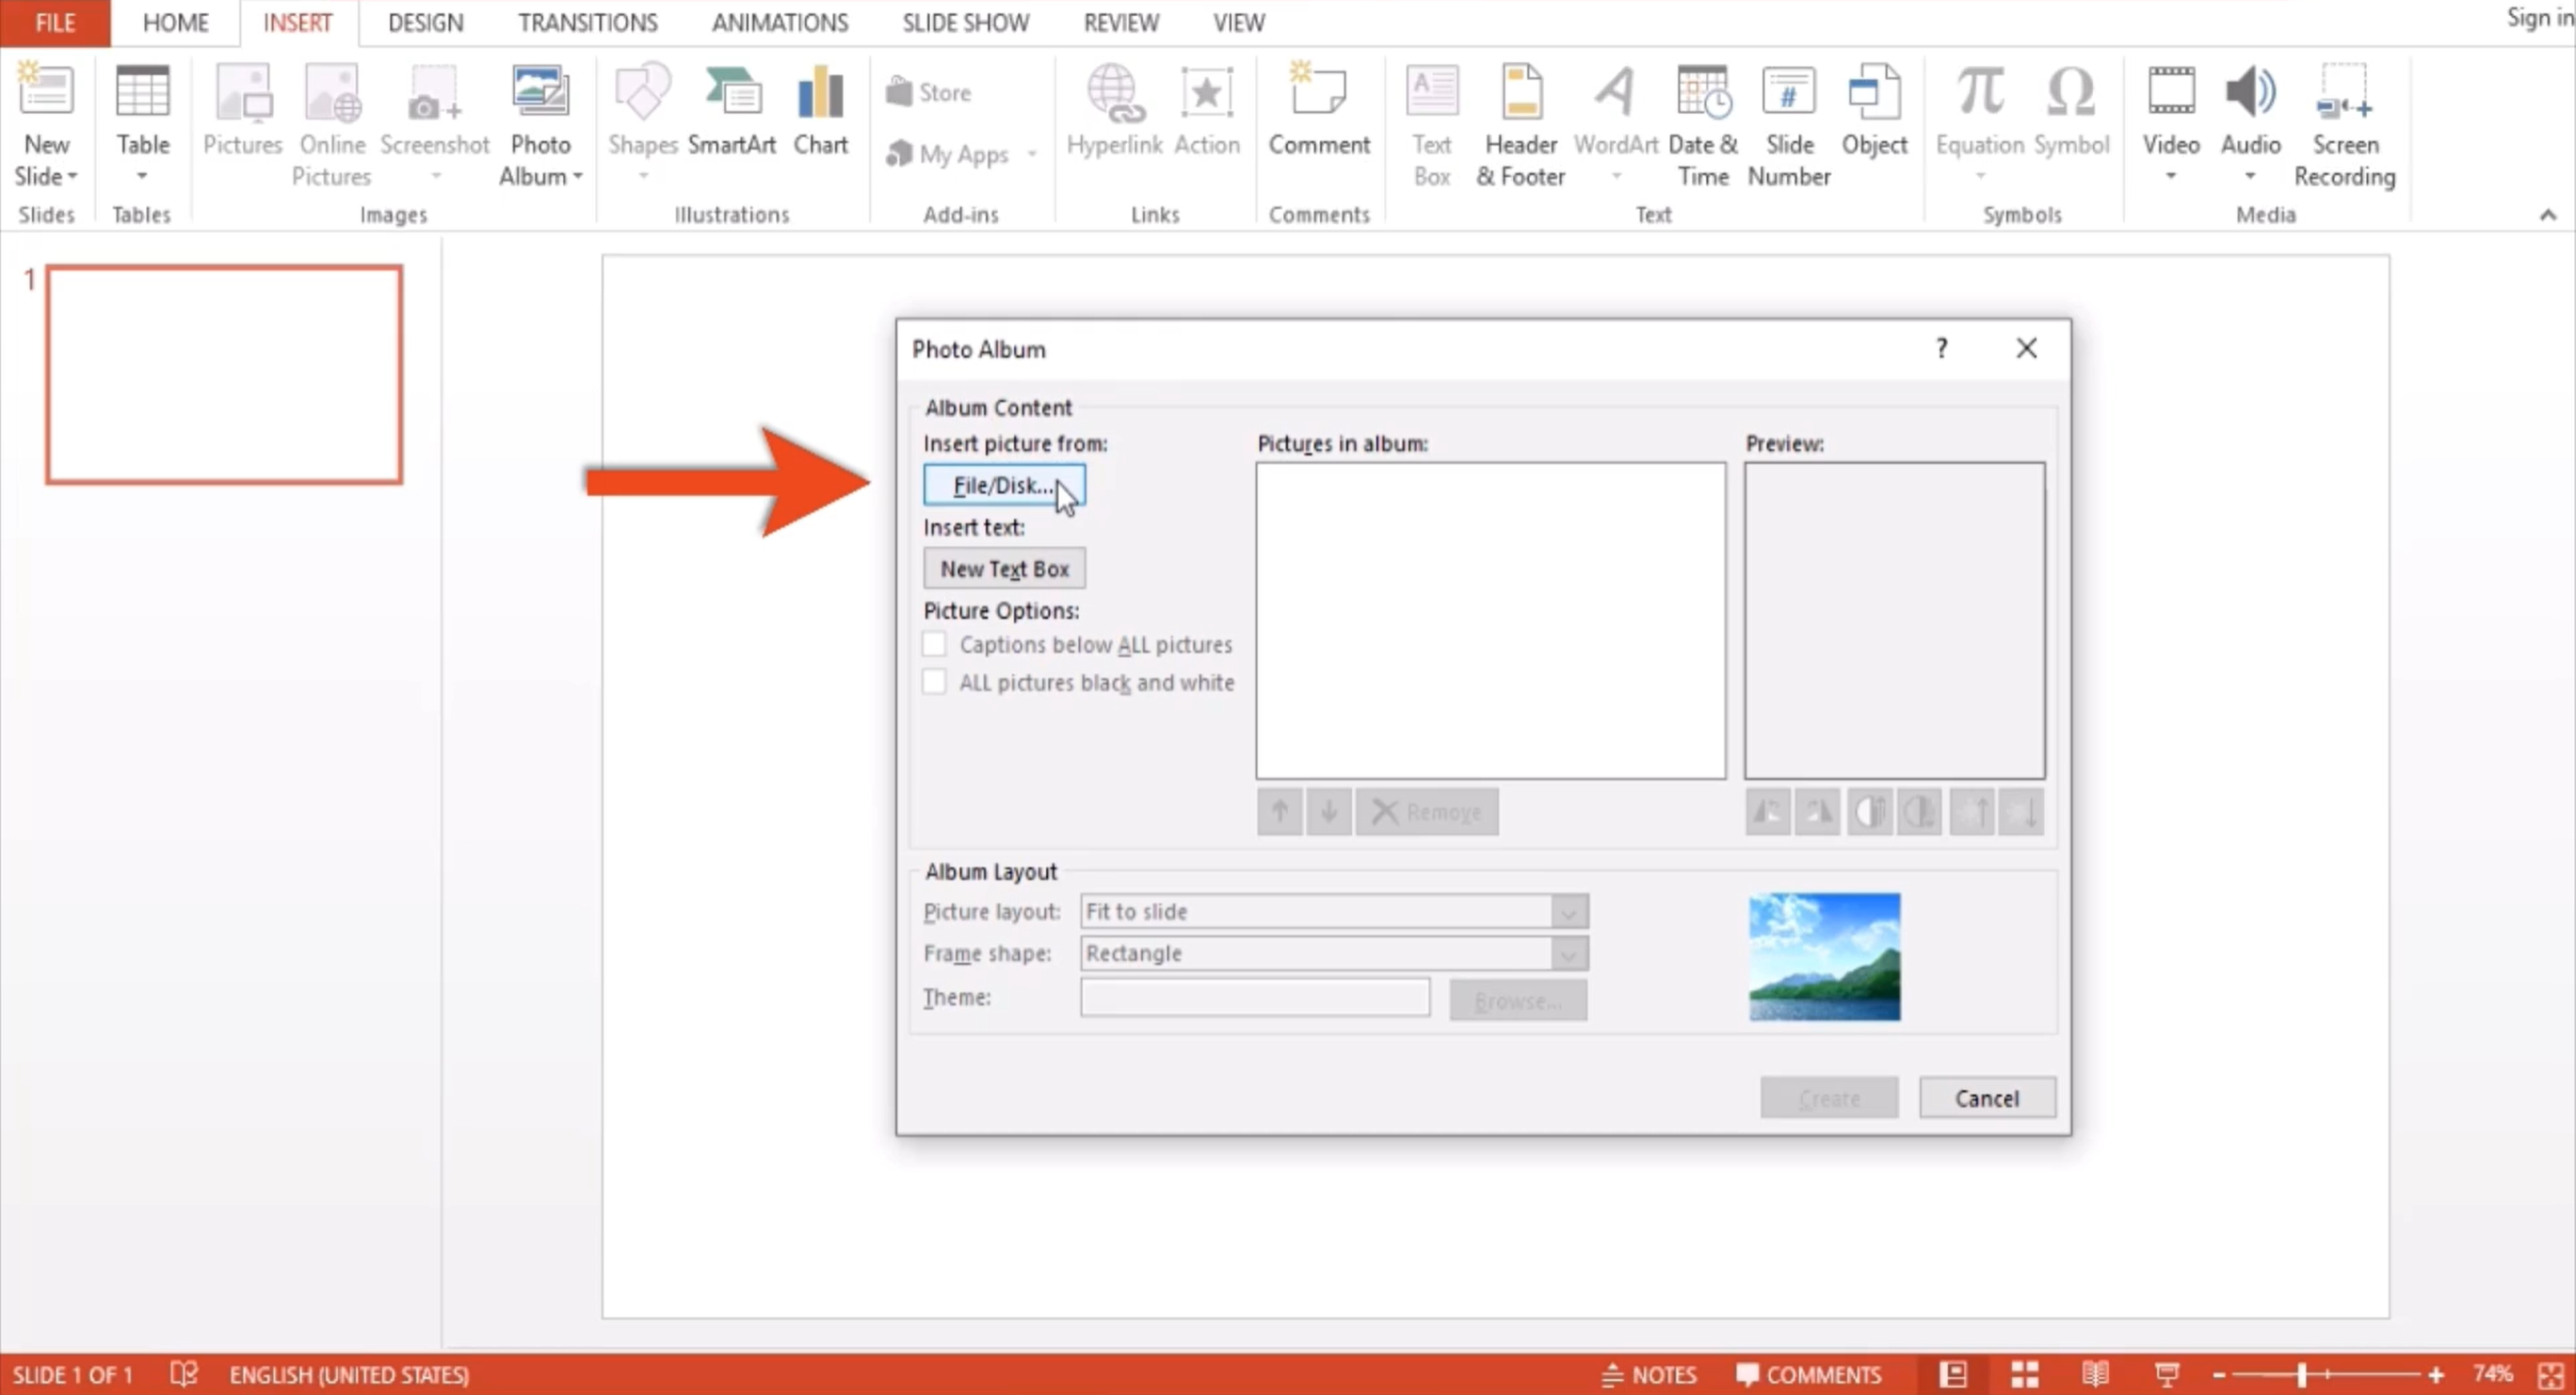The width and height of the screenshot is (2576, 1395).
Task: Expand the Picture layout dropdown
Action: [x=1568, y=912]
